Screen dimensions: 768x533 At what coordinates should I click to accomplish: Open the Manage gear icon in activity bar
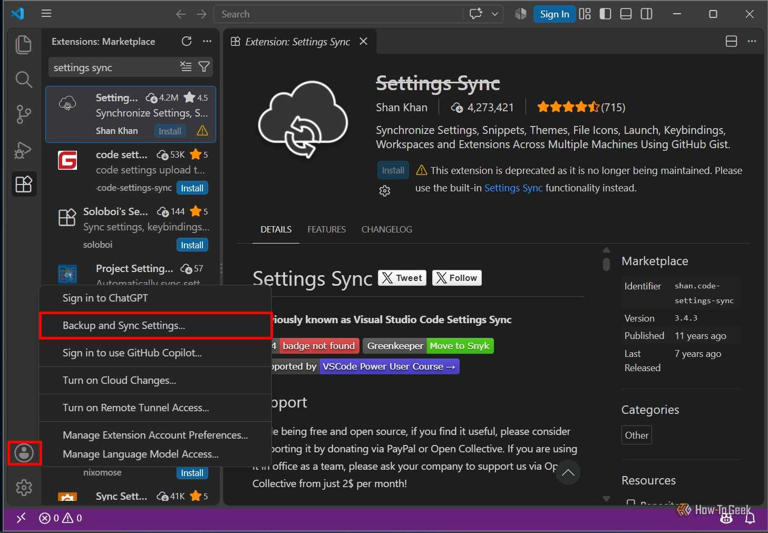(x=24, y=487)
